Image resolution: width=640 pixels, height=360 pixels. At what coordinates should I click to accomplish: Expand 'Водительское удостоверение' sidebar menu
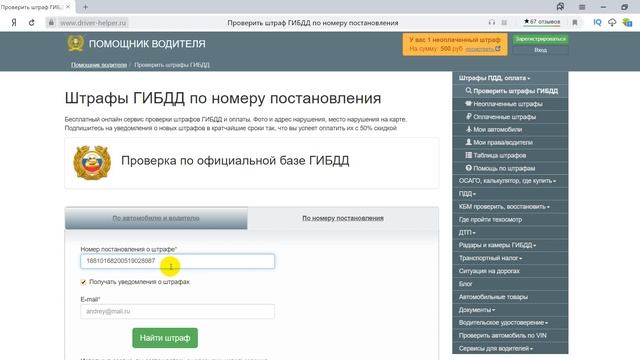[x=510, y=322]
